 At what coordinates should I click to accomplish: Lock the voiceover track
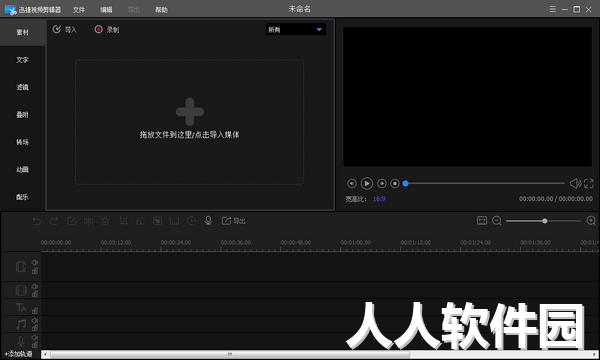coord(35,345)
